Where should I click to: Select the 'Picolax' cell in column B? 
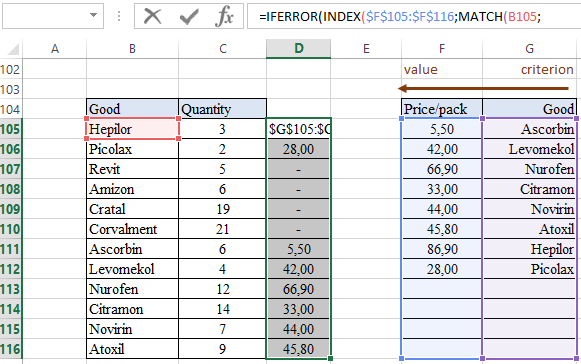pos(132,149)
